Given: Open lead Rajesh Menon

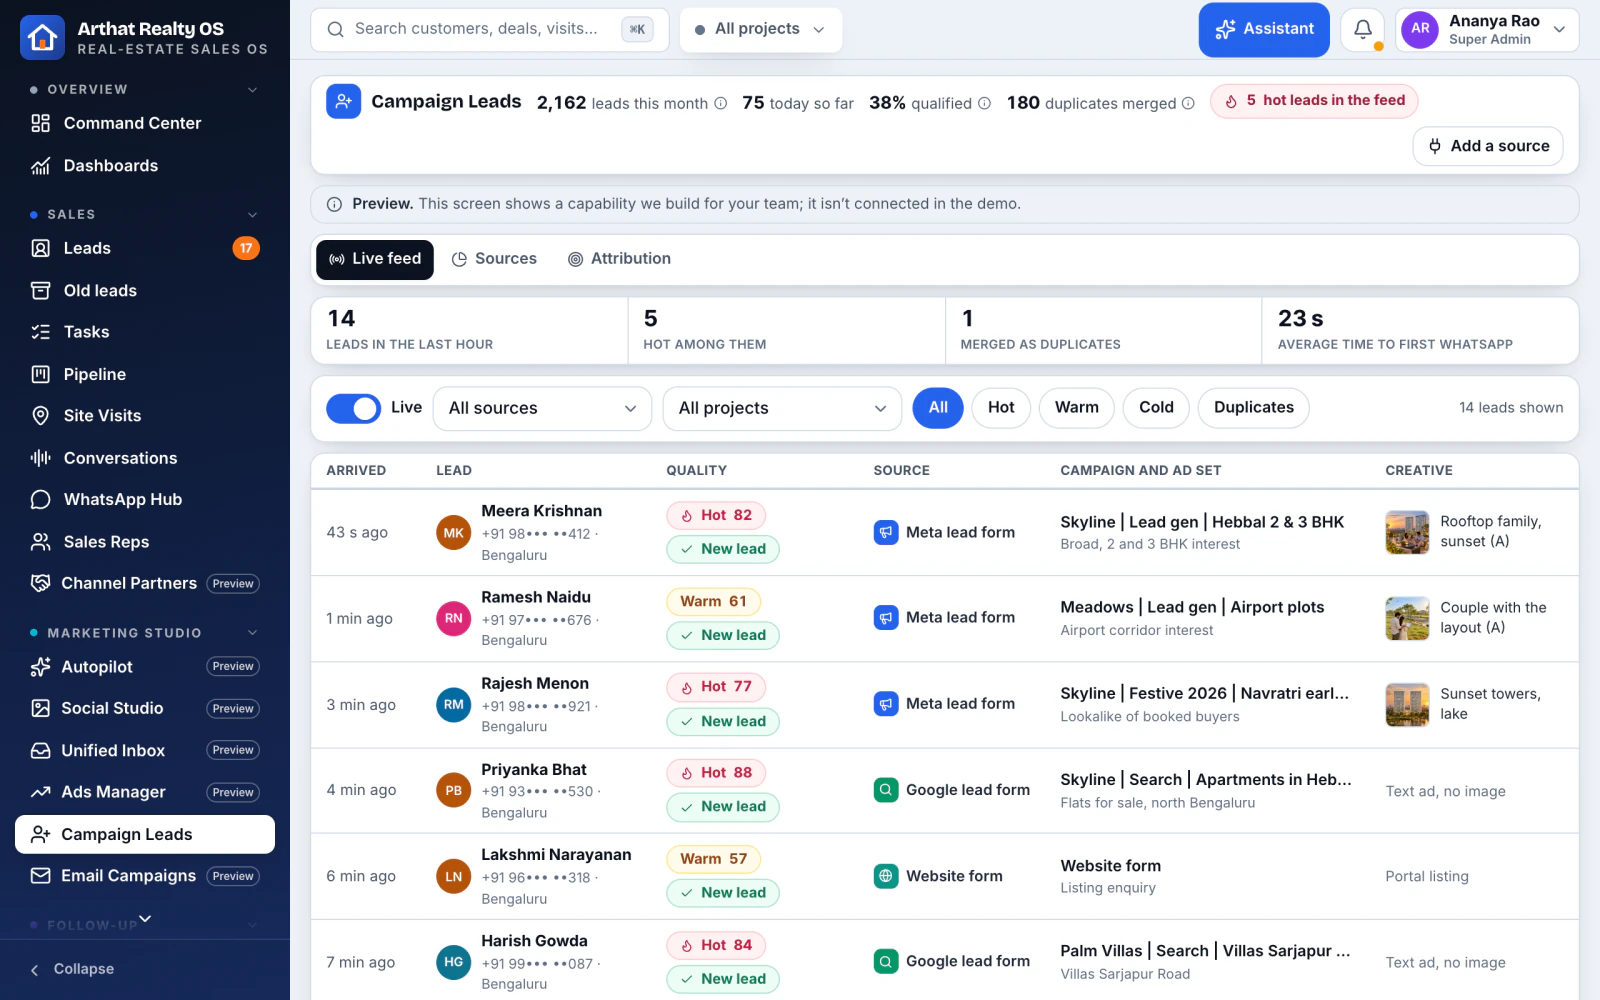Looking at the screenshot, I should (535, 684).
